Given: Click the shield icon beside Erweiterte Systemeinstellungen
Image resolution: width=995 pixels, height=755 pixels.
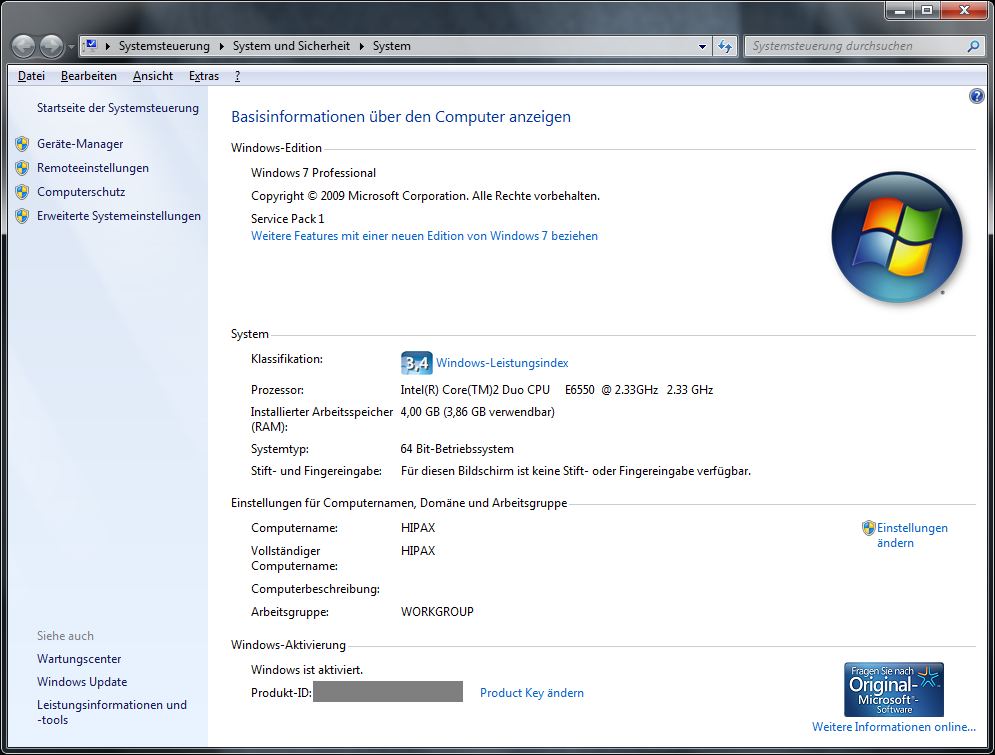Looking at the screenshot, I should pyautogui.click(x=22, y=216).
